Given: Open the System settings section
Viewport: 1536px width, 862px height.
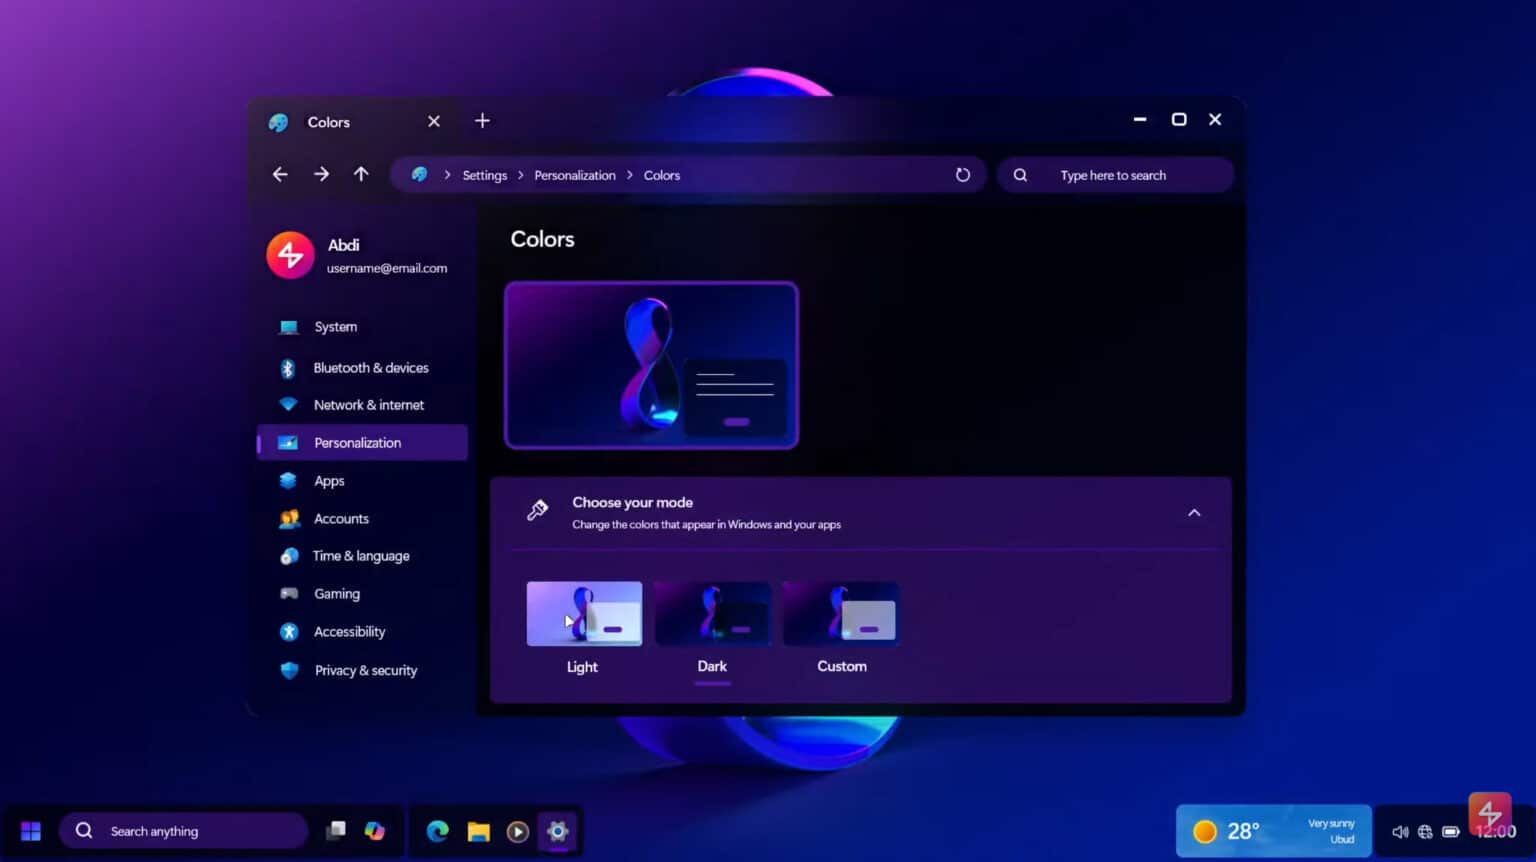Looking at the screenshot, I should (335, 326).
